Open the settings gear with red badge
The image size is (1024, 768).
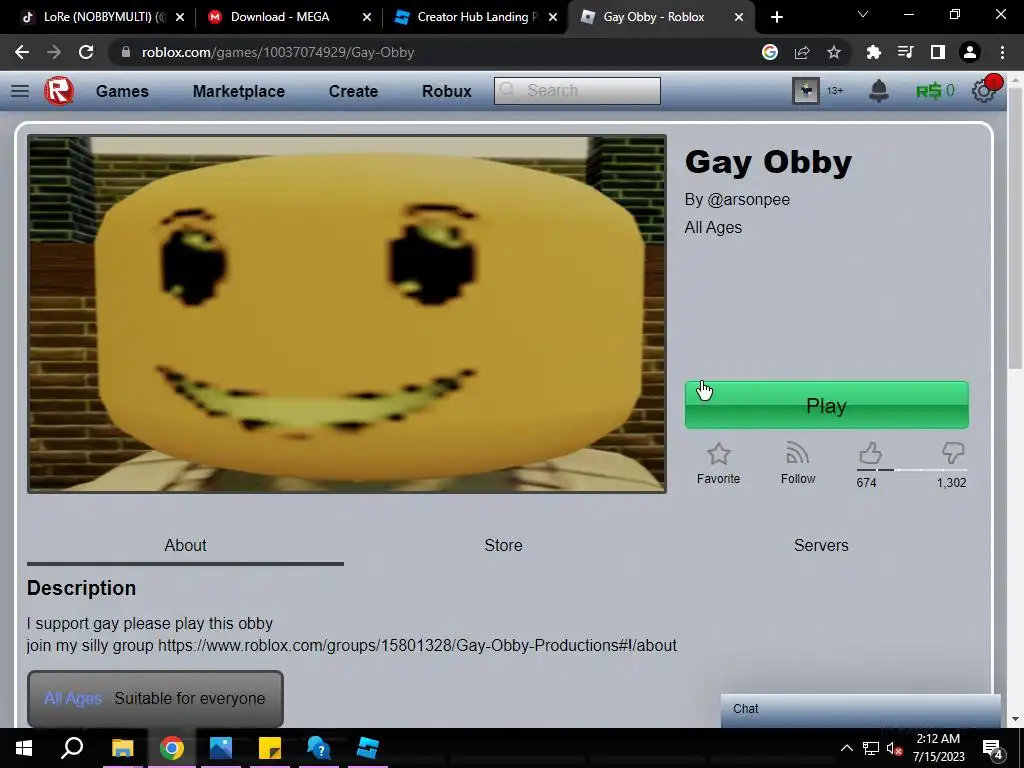tap(985, 89)
